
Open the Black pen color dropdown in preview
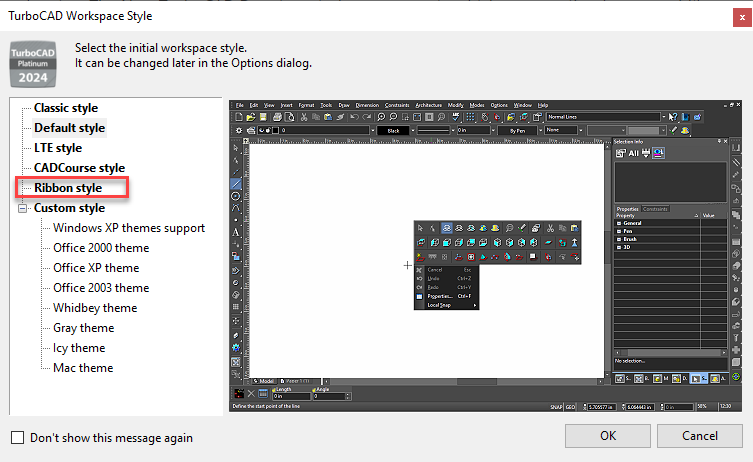click(x=413, y=130)
